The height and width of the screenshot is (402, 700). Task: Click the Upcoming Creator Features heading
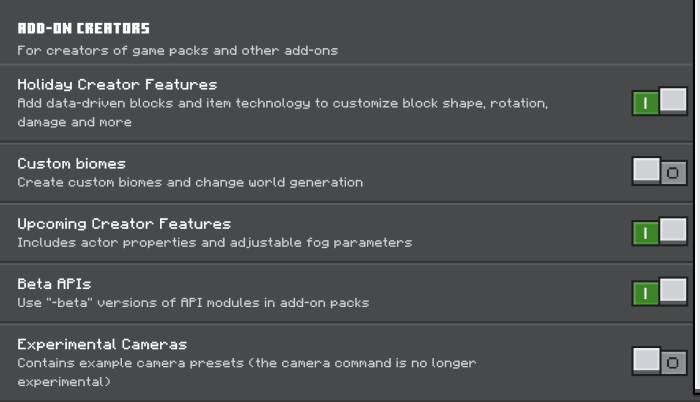pyautogui.click(x=124, y=223)
